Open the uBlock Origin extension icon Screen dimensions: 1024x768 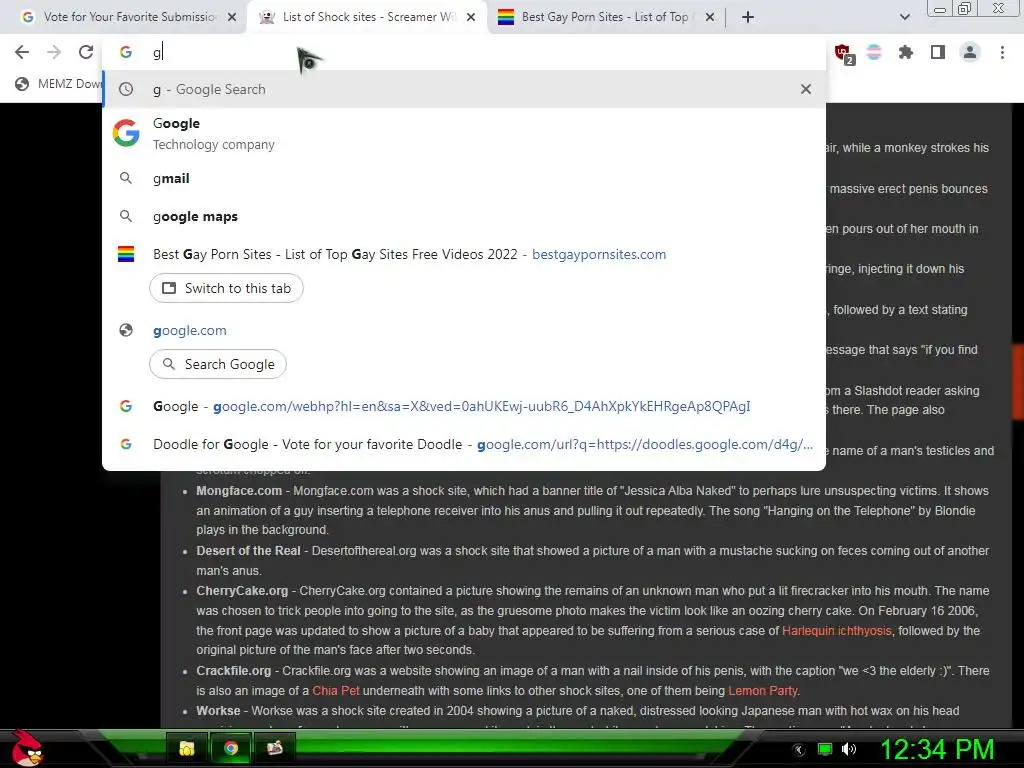[843, 53]
